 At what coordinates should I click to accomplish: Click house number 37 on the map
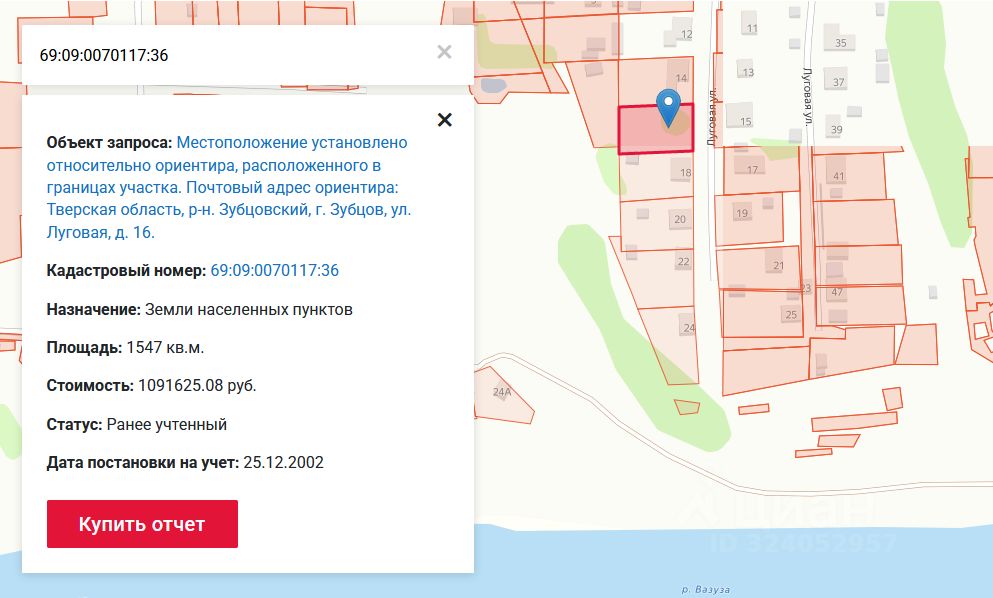point(838,82)
